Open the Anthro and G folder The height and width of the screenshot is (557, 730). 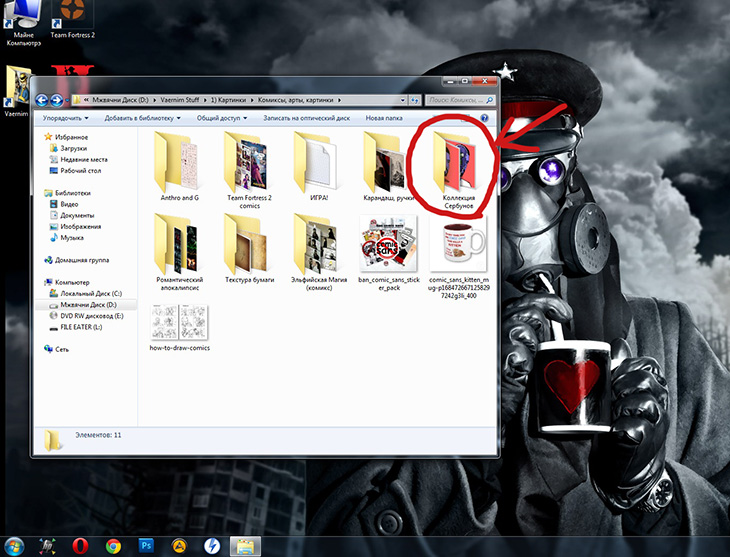pos(179,167)
